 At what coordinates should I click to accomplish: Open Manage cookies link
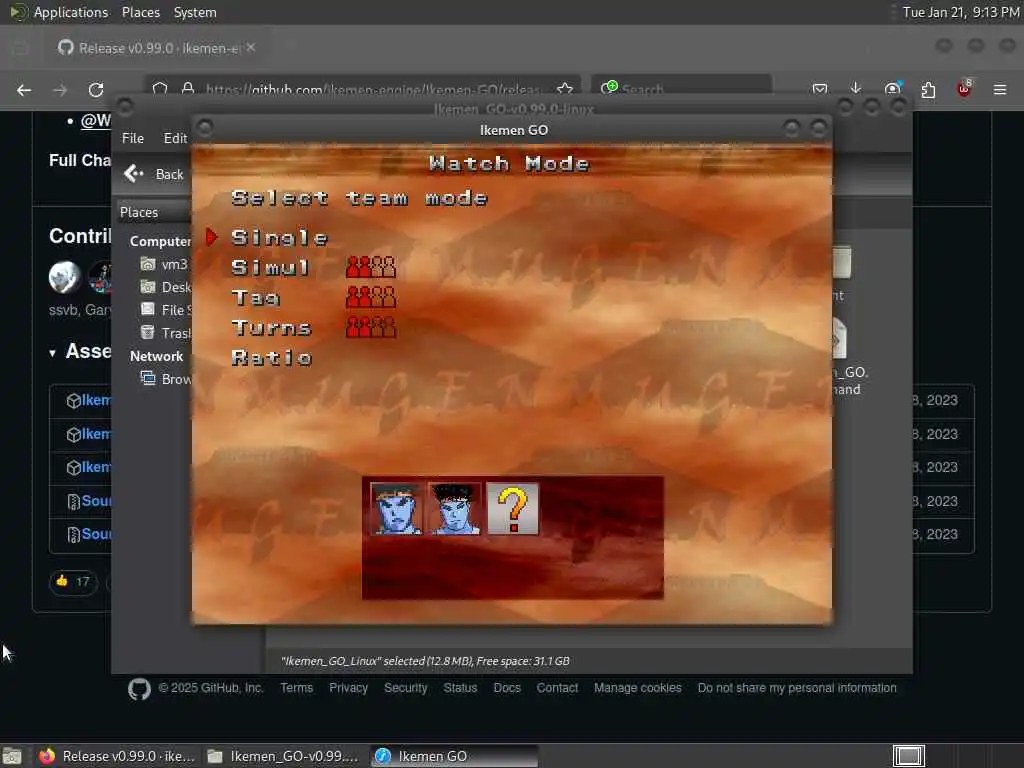pyautogui.click(x=637, y=688)
